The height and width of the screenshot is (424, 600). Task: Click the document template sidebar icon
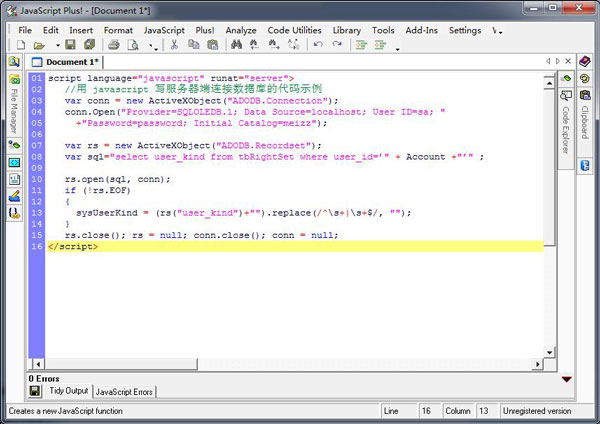click(14, 179)
